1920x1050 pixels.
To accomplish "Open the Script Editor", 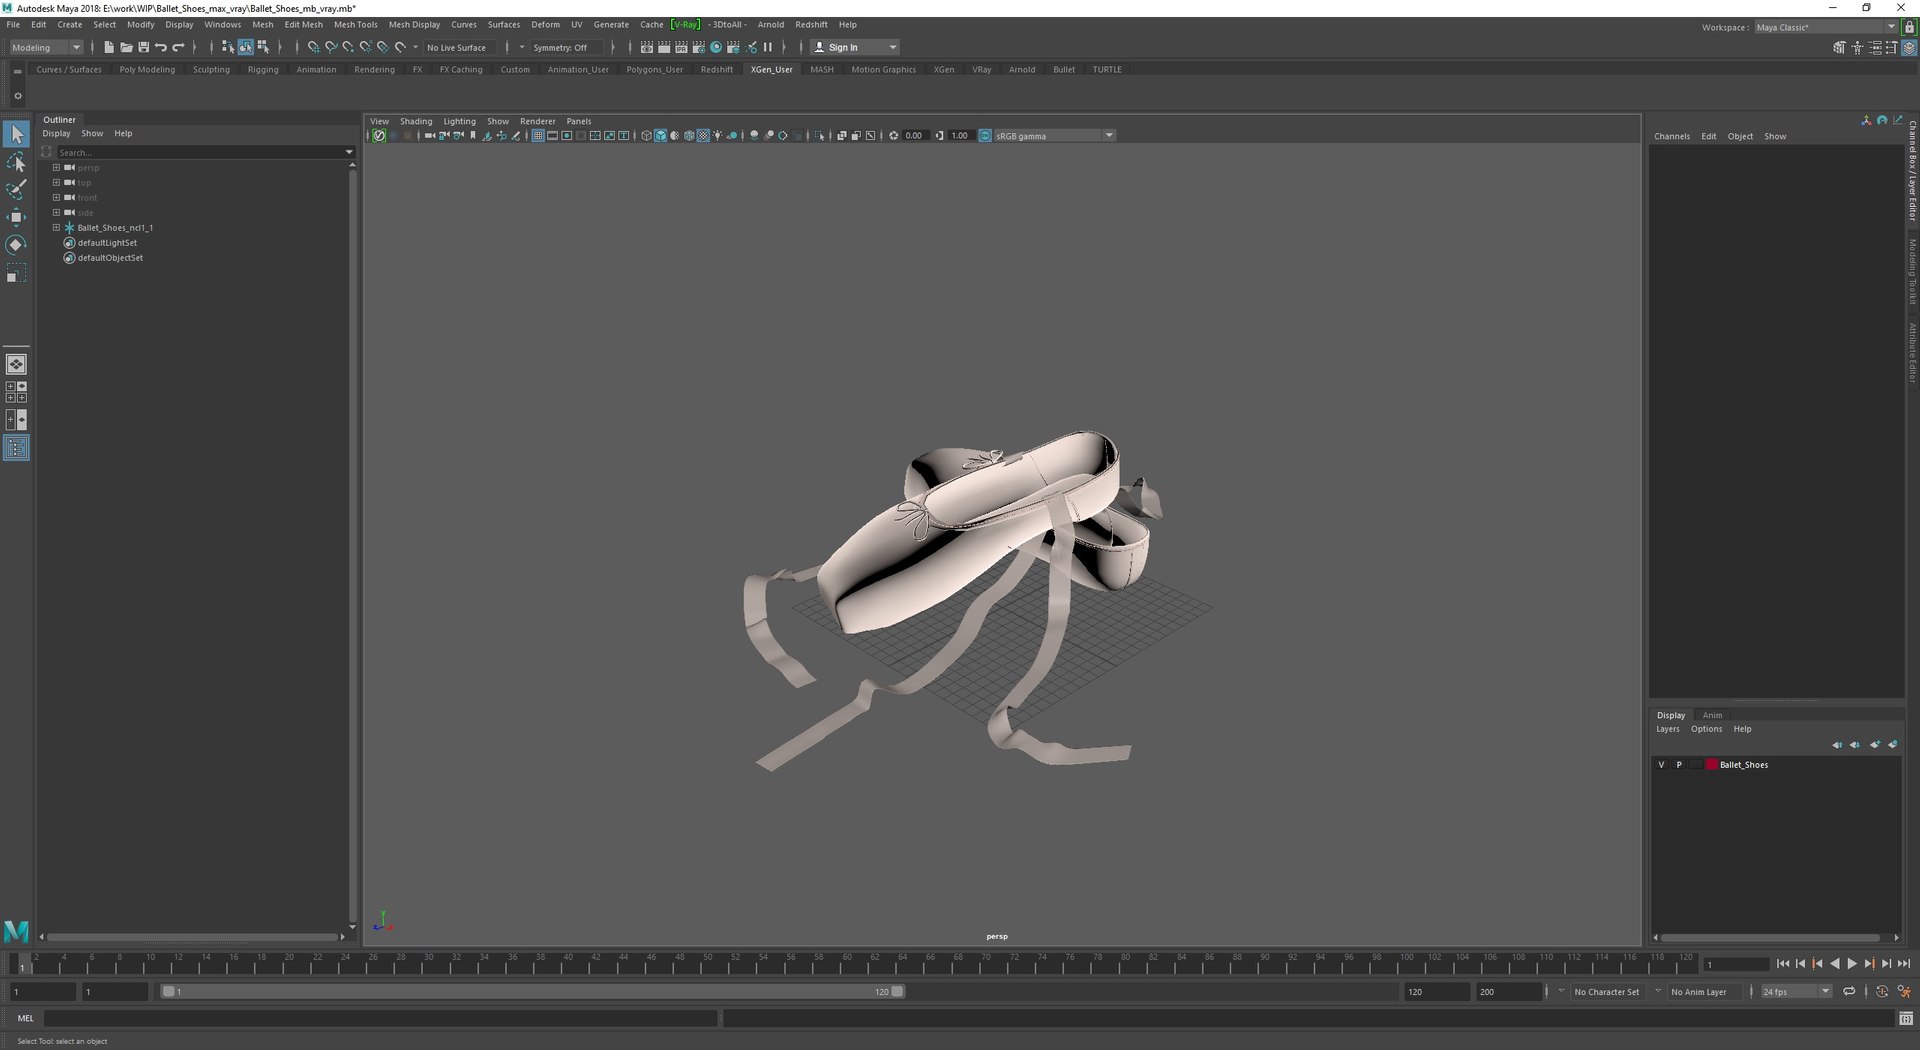I will pos(1906,1018).
